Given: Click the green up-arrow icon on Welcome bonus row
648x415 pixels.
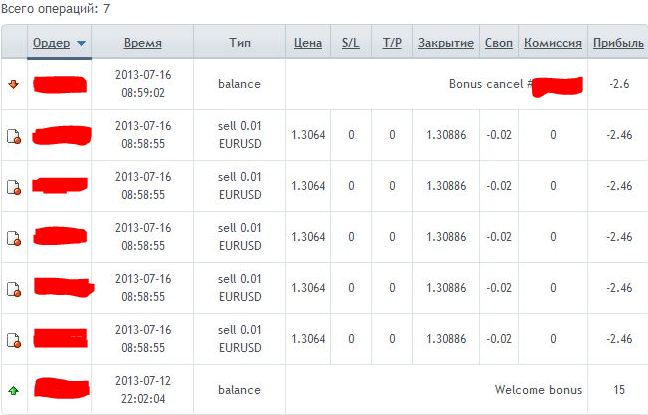Looking at the screenshot, I should pos(14,390).
